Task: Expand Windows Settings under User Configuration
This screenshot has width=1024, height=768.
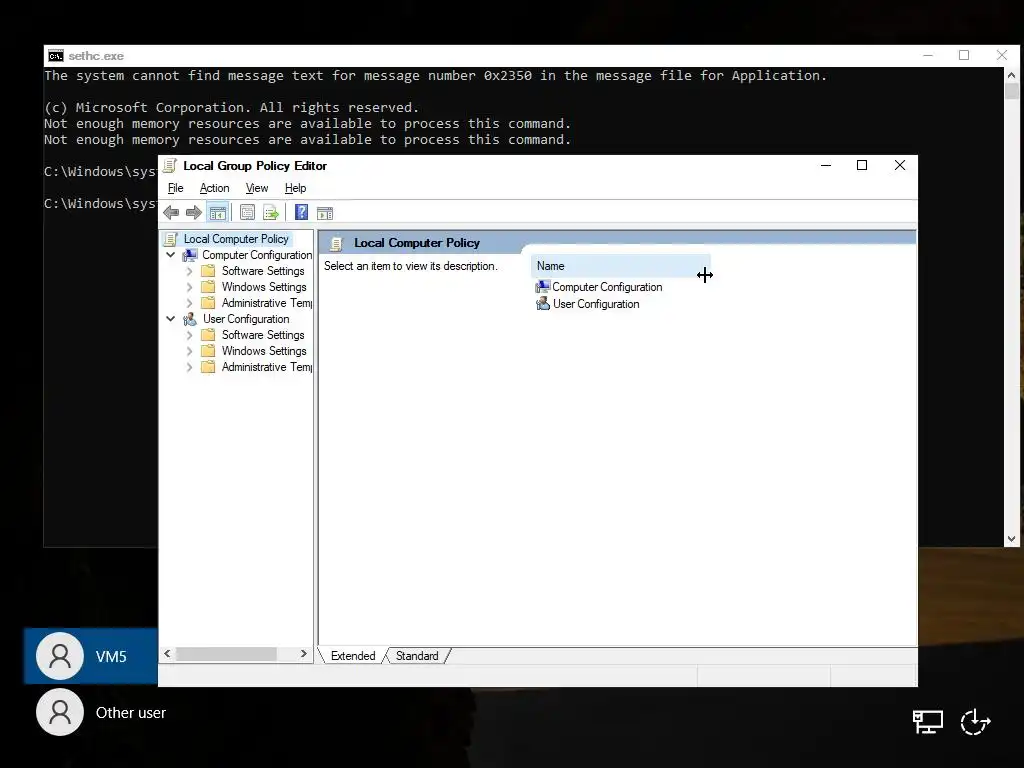Action: (189, 351)
